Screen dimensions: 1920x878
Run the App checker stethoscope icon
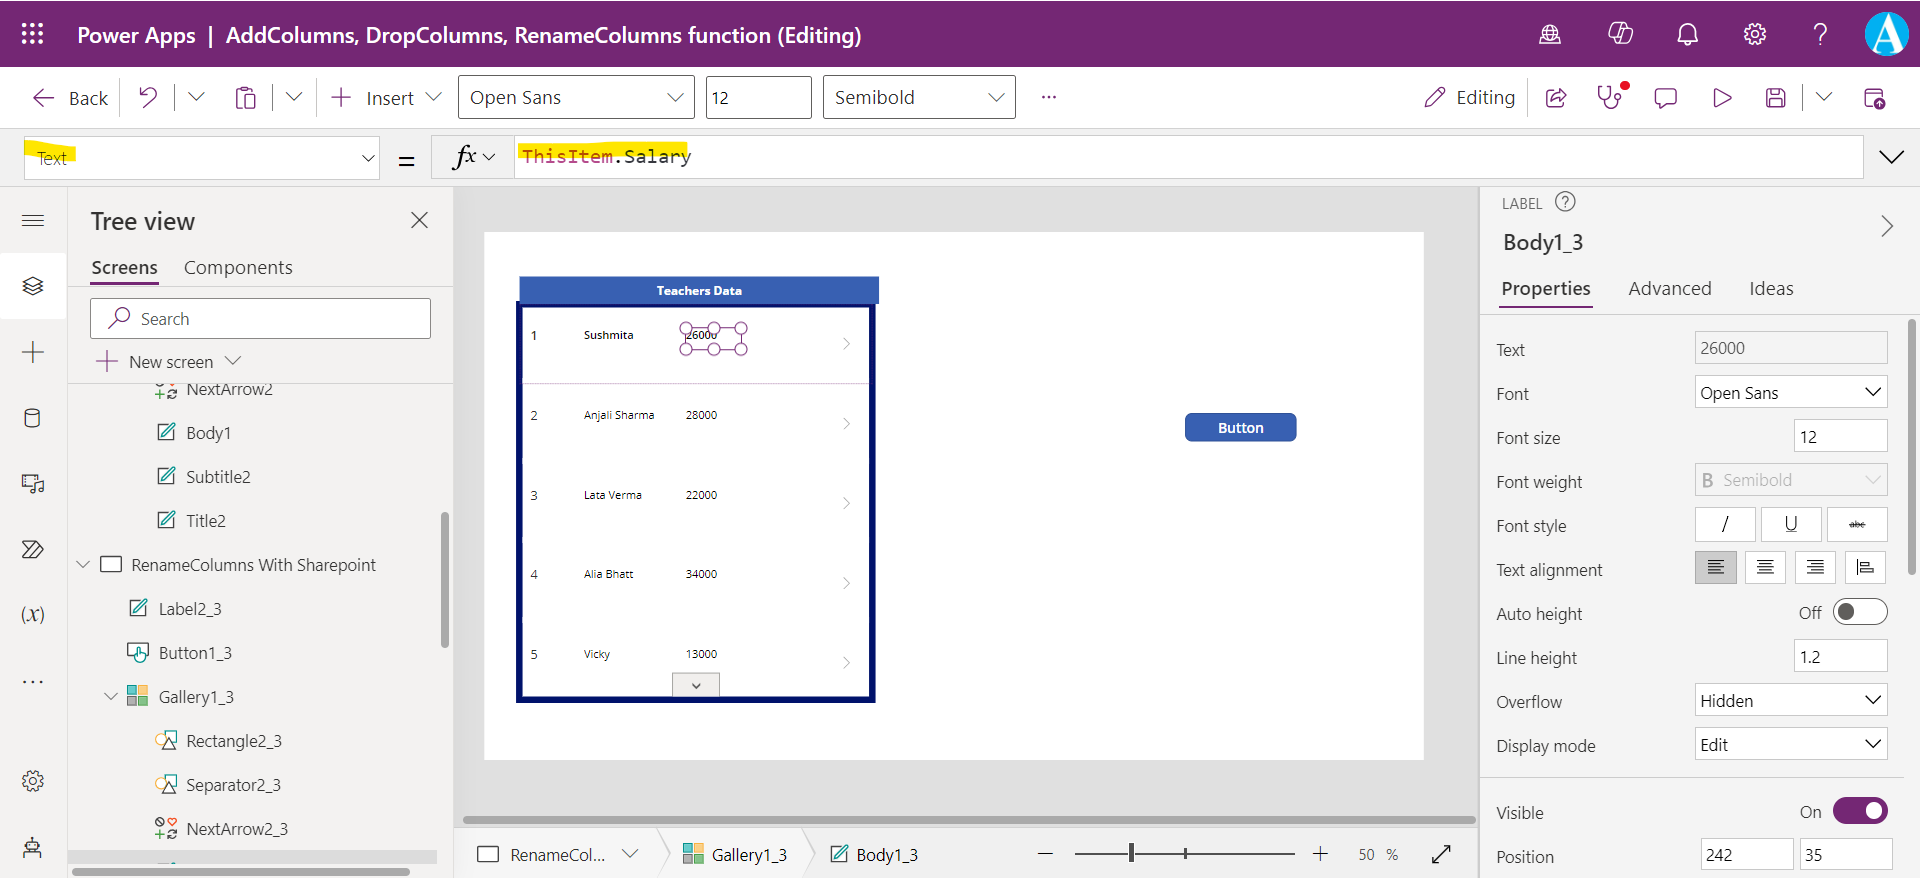(x=1610, y=97)
